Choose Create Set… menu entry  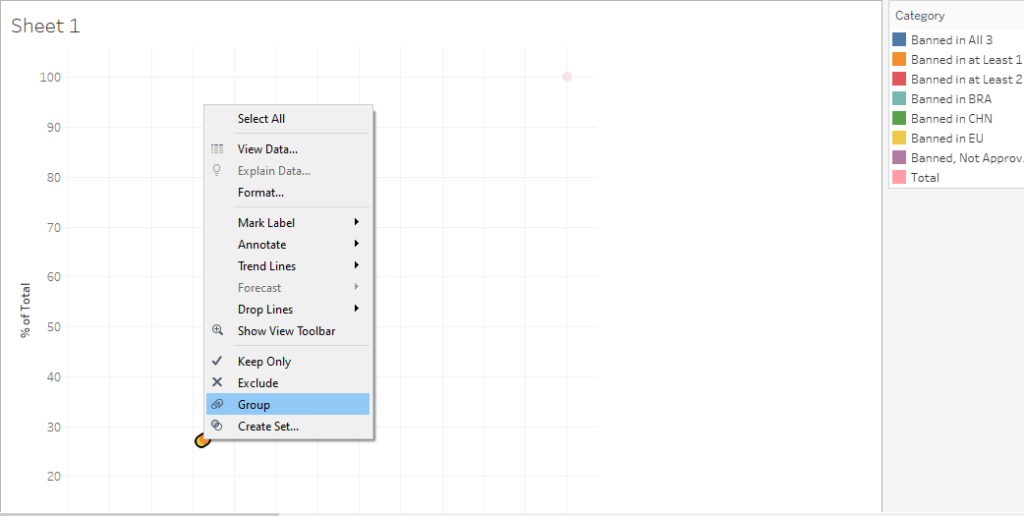click(288, 427)
